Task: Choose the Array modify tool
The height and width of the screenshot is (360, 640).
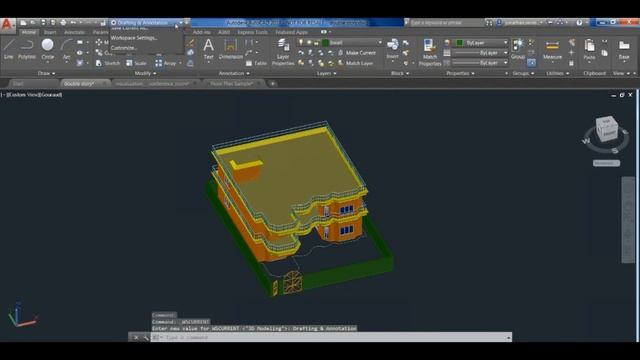Action: point(166,63)
